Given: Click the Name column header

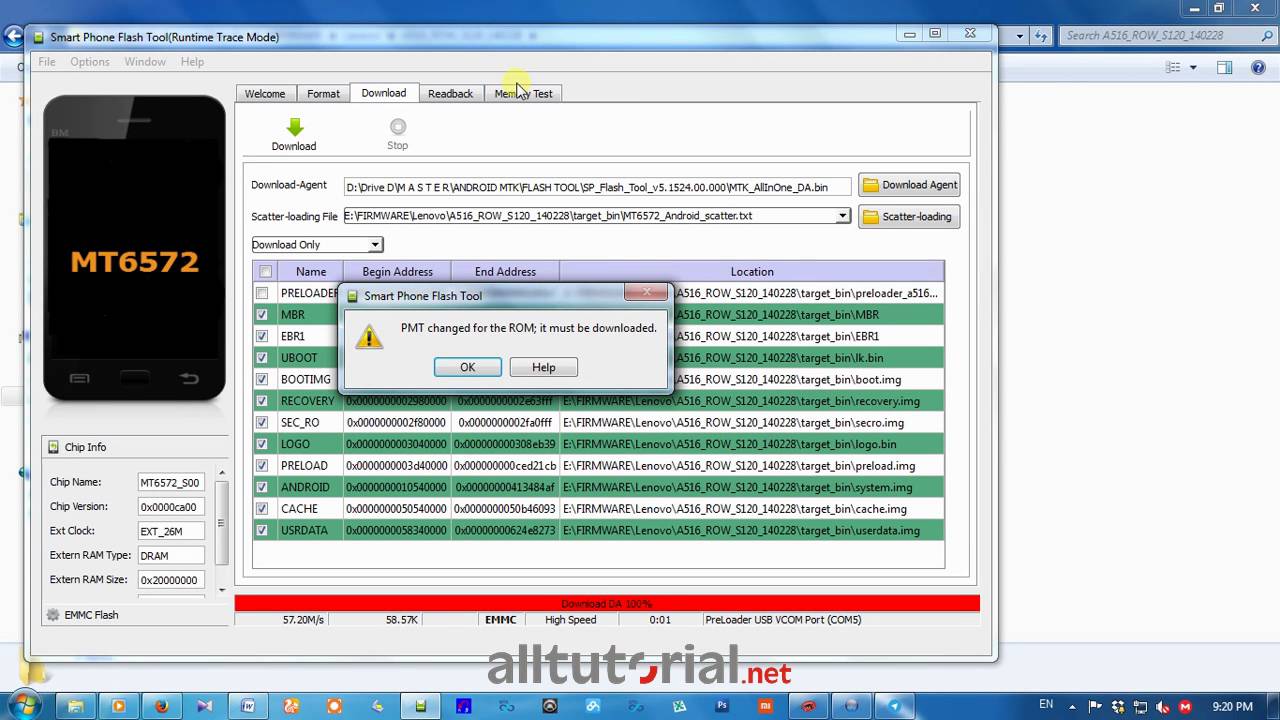Looking at the screenshot, I should point(311,271).
